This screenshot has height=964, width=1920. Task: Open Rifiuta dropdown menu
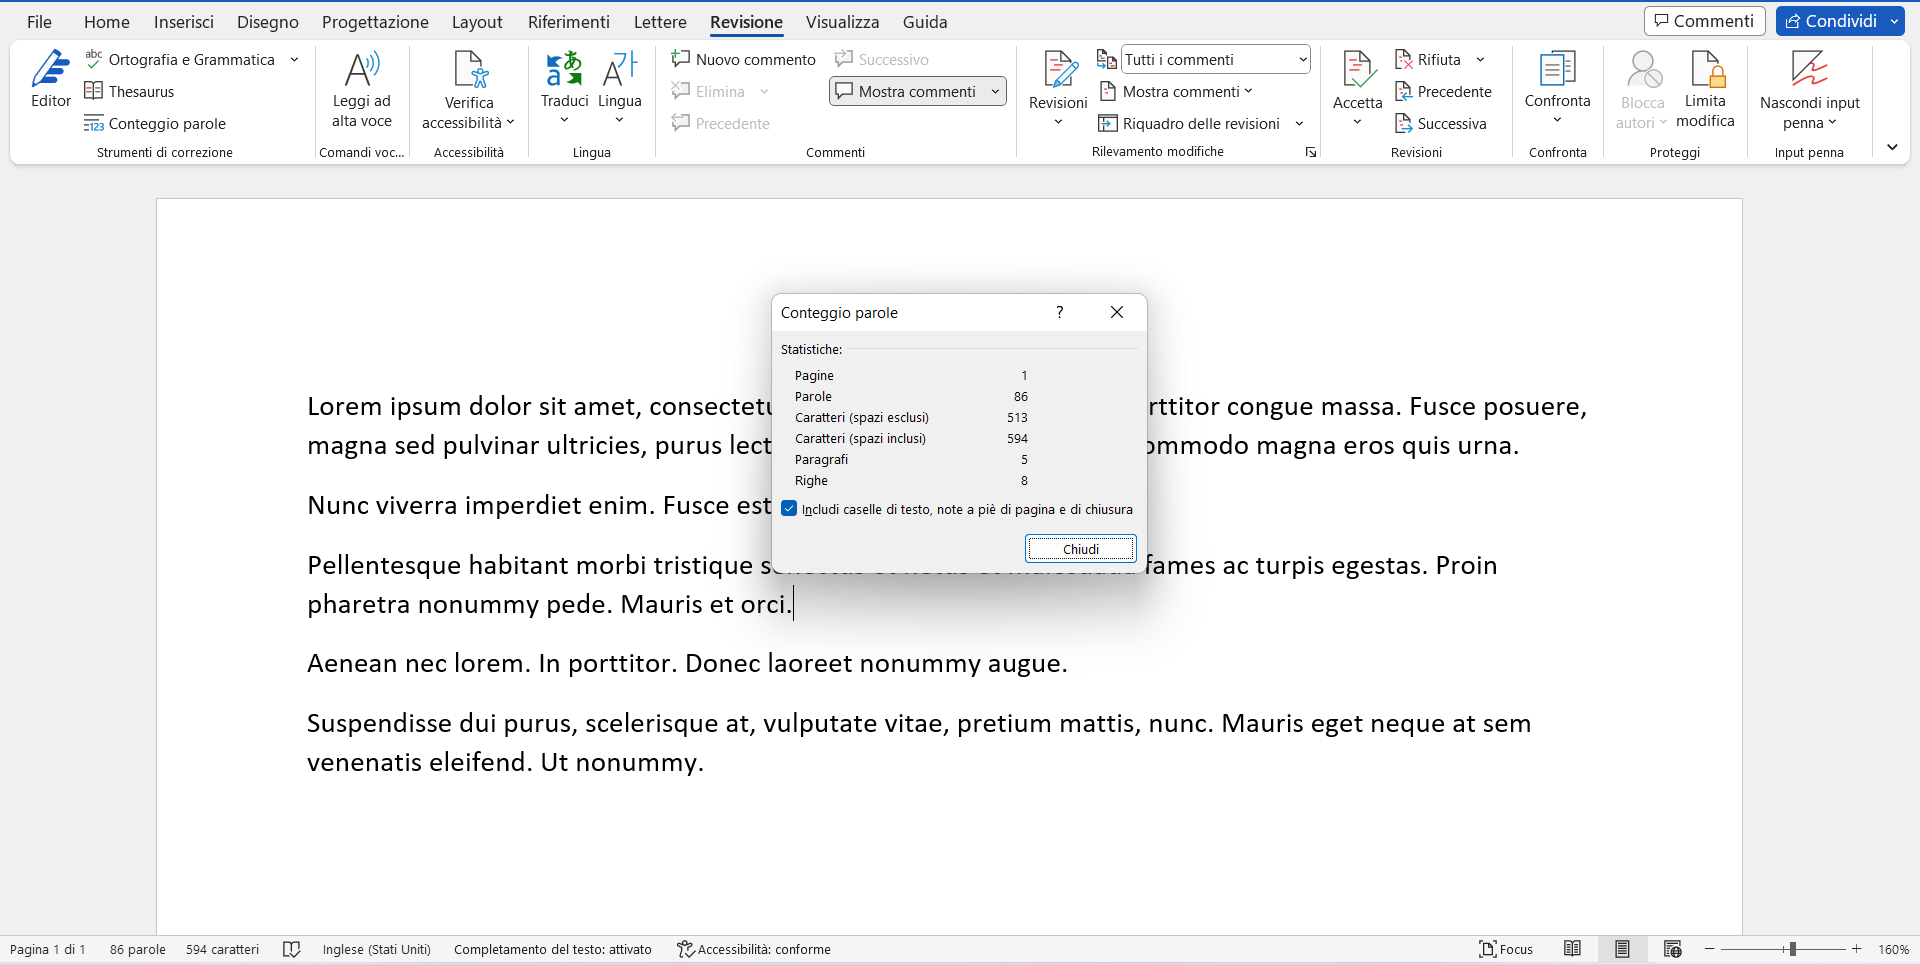(x=1480, y=59)
